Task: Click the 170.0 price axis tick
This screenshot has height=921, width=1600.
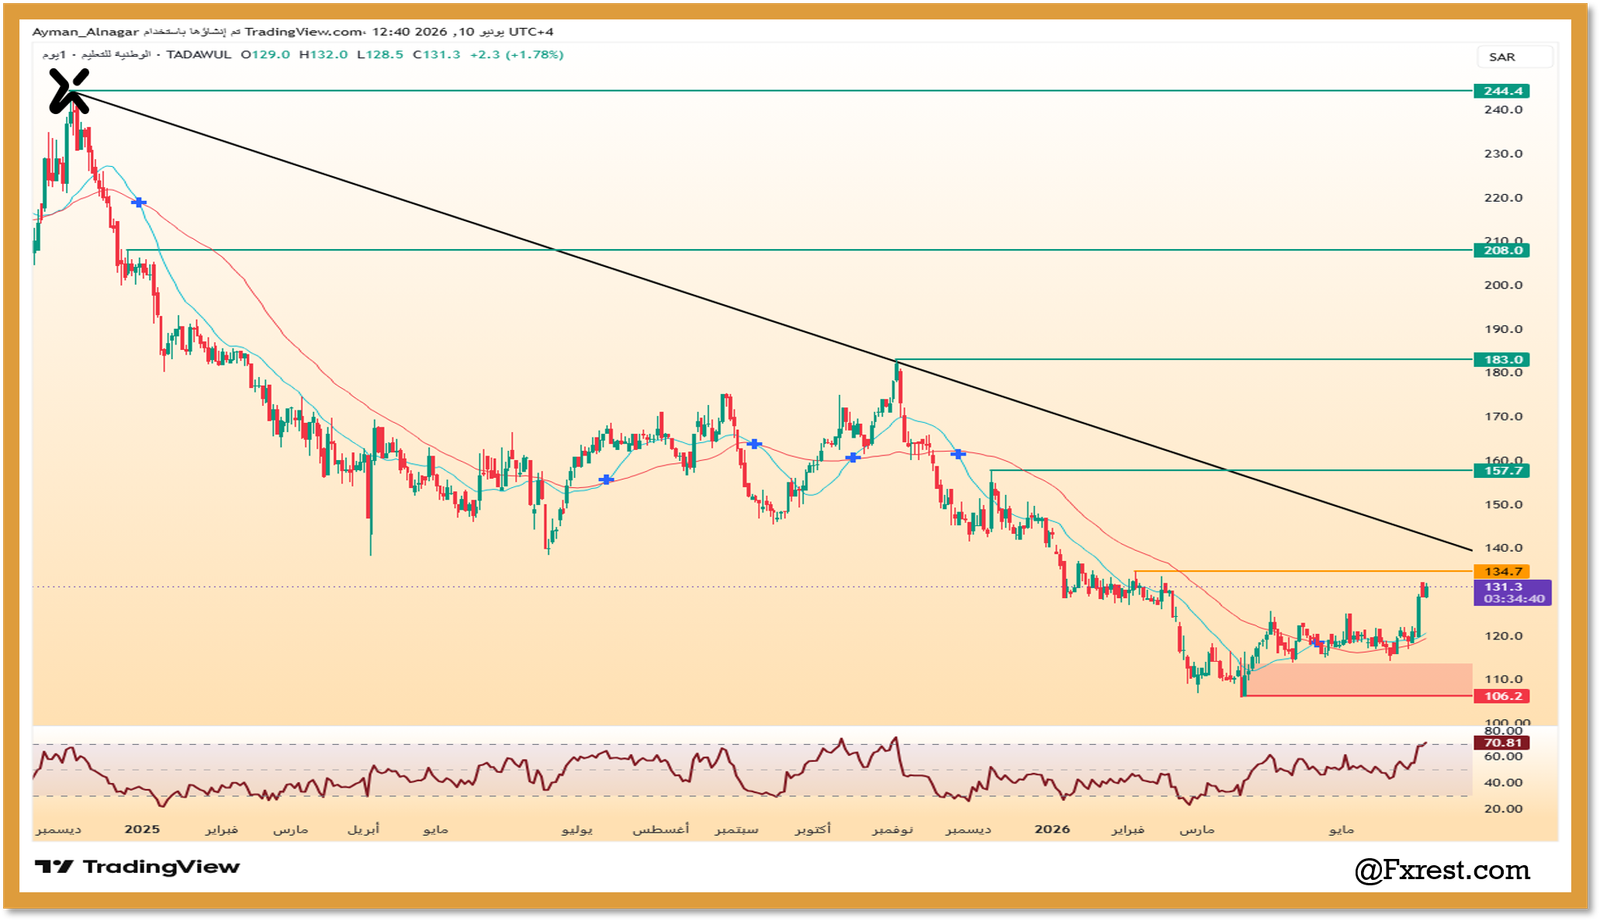Action: [x=1503, y=417]
